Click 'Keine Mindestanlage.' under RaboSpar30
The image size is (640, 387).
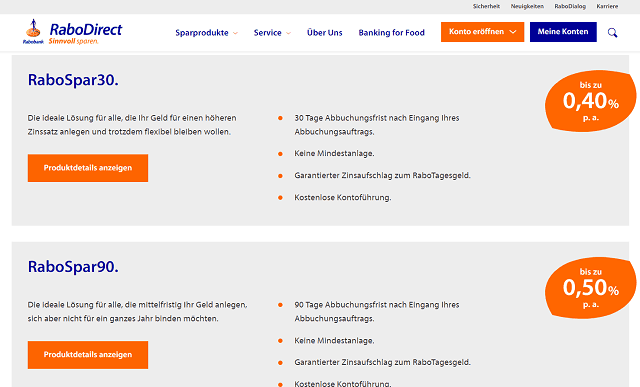pos(334,153)
